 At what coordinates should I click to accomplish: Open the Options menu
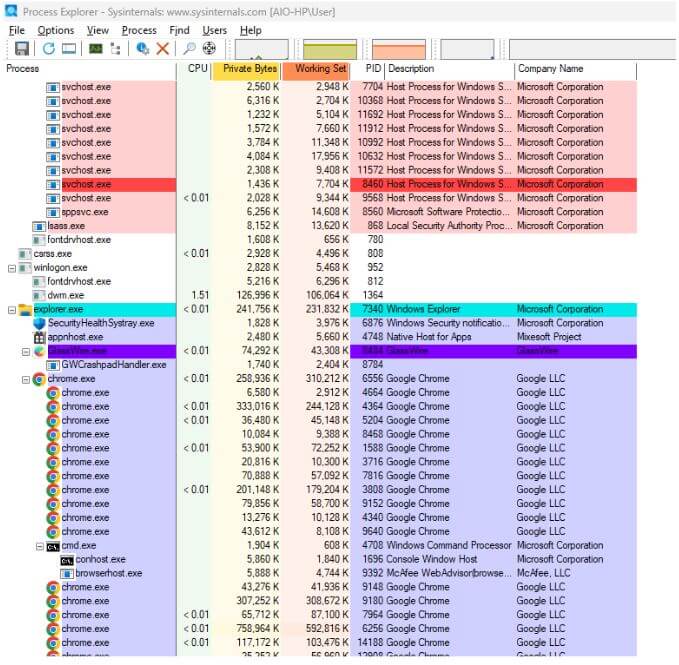pos(56,30)
